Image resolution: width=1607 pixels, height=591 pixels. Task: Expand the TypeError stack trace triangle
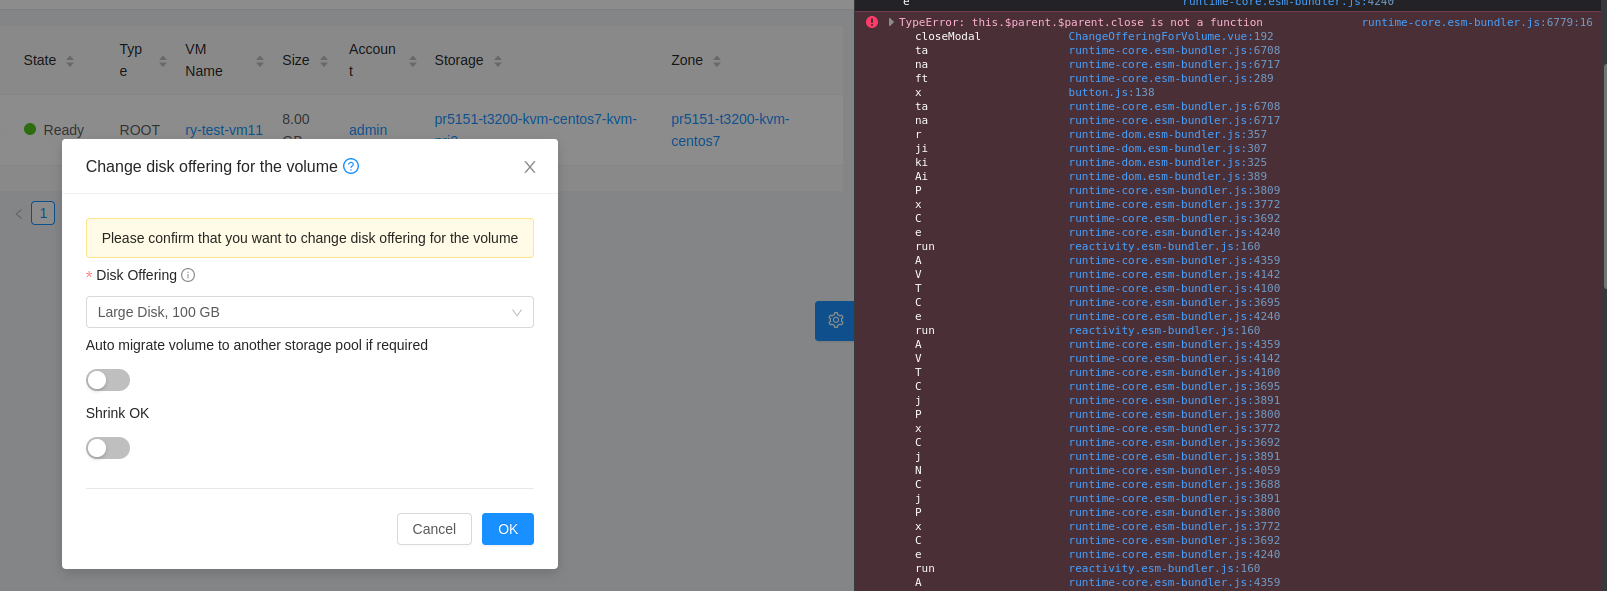tap(891, 22)
